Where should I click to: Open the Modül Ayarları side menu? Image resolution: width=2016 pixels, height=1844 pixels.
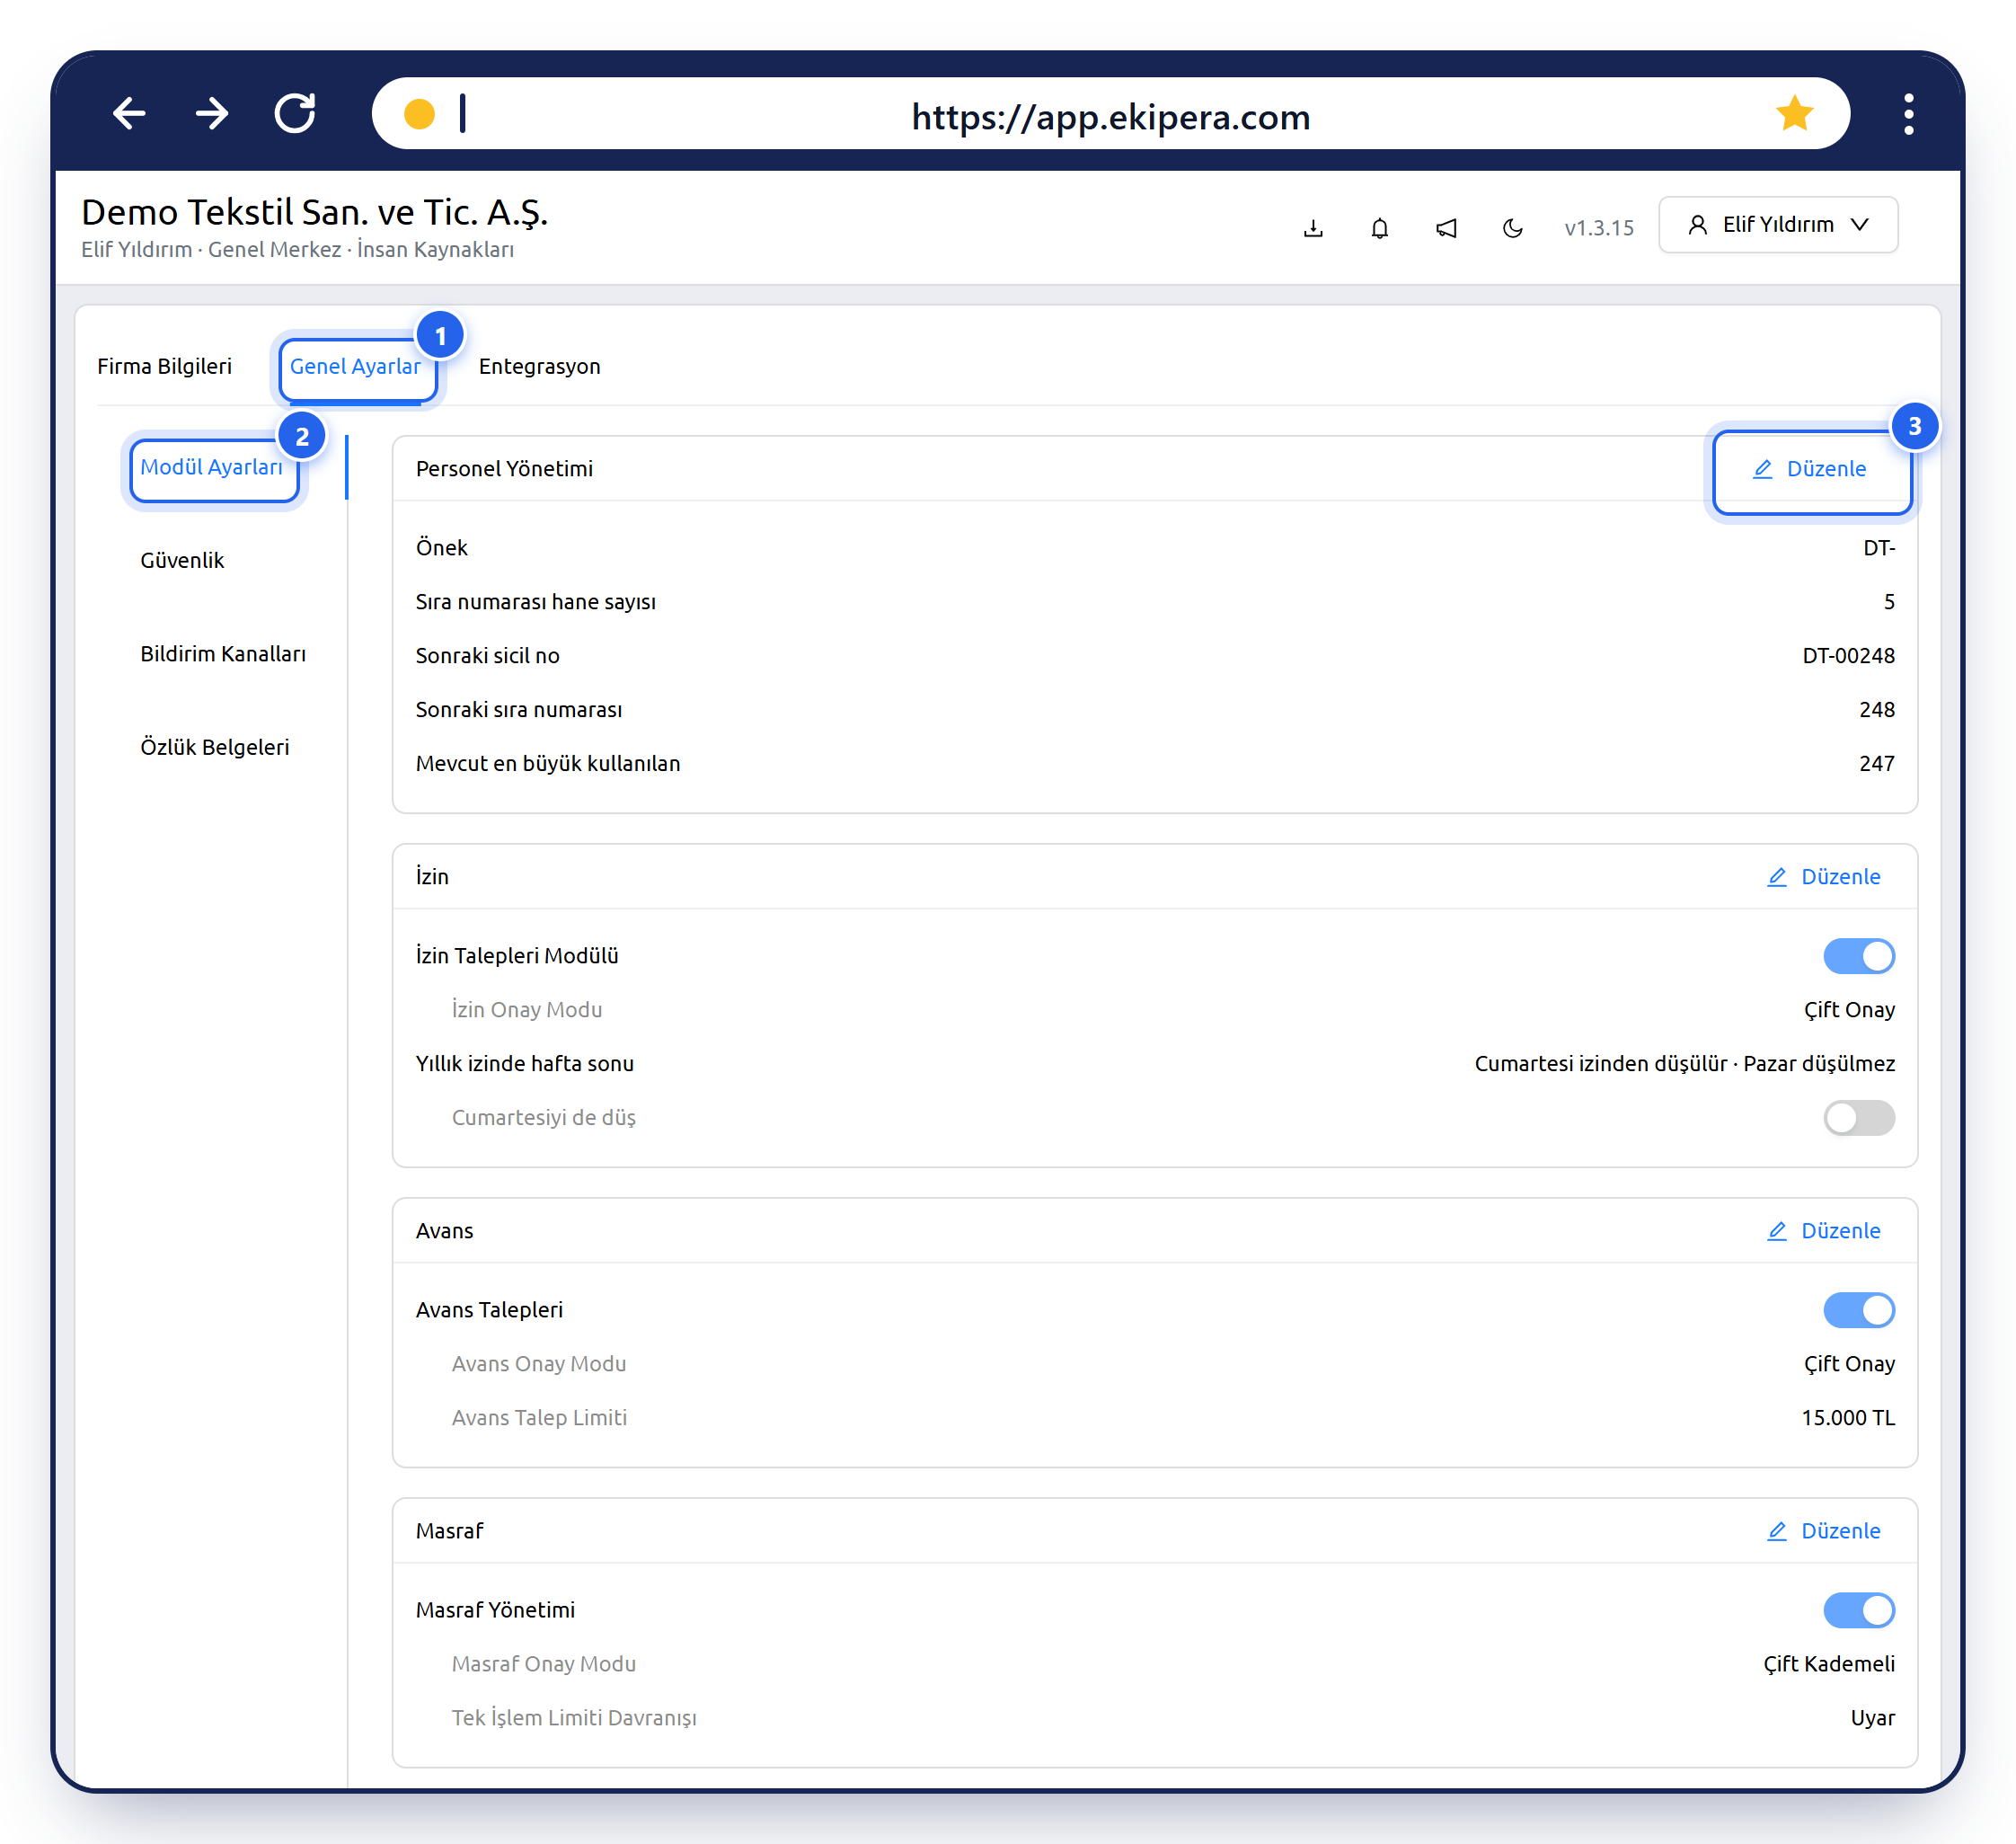[211, 467]
